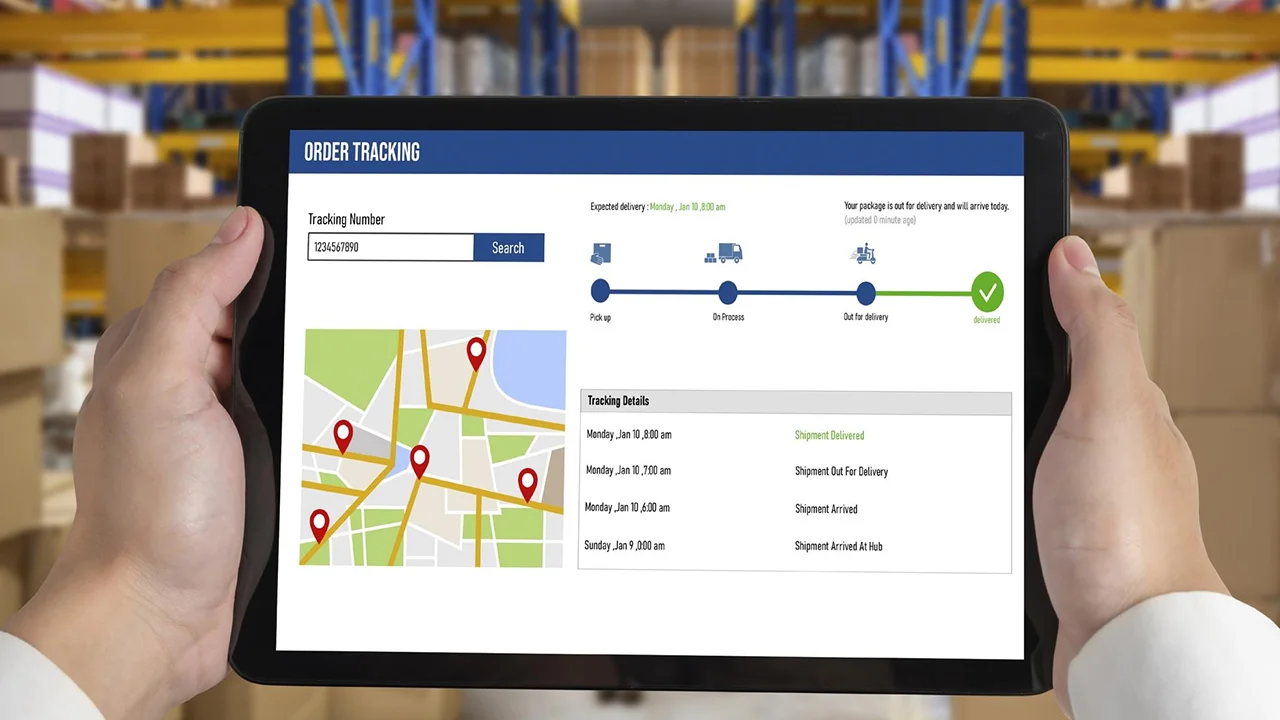
Task: Focus the Tracking Number input field
Action: click(x=391, y=247)
